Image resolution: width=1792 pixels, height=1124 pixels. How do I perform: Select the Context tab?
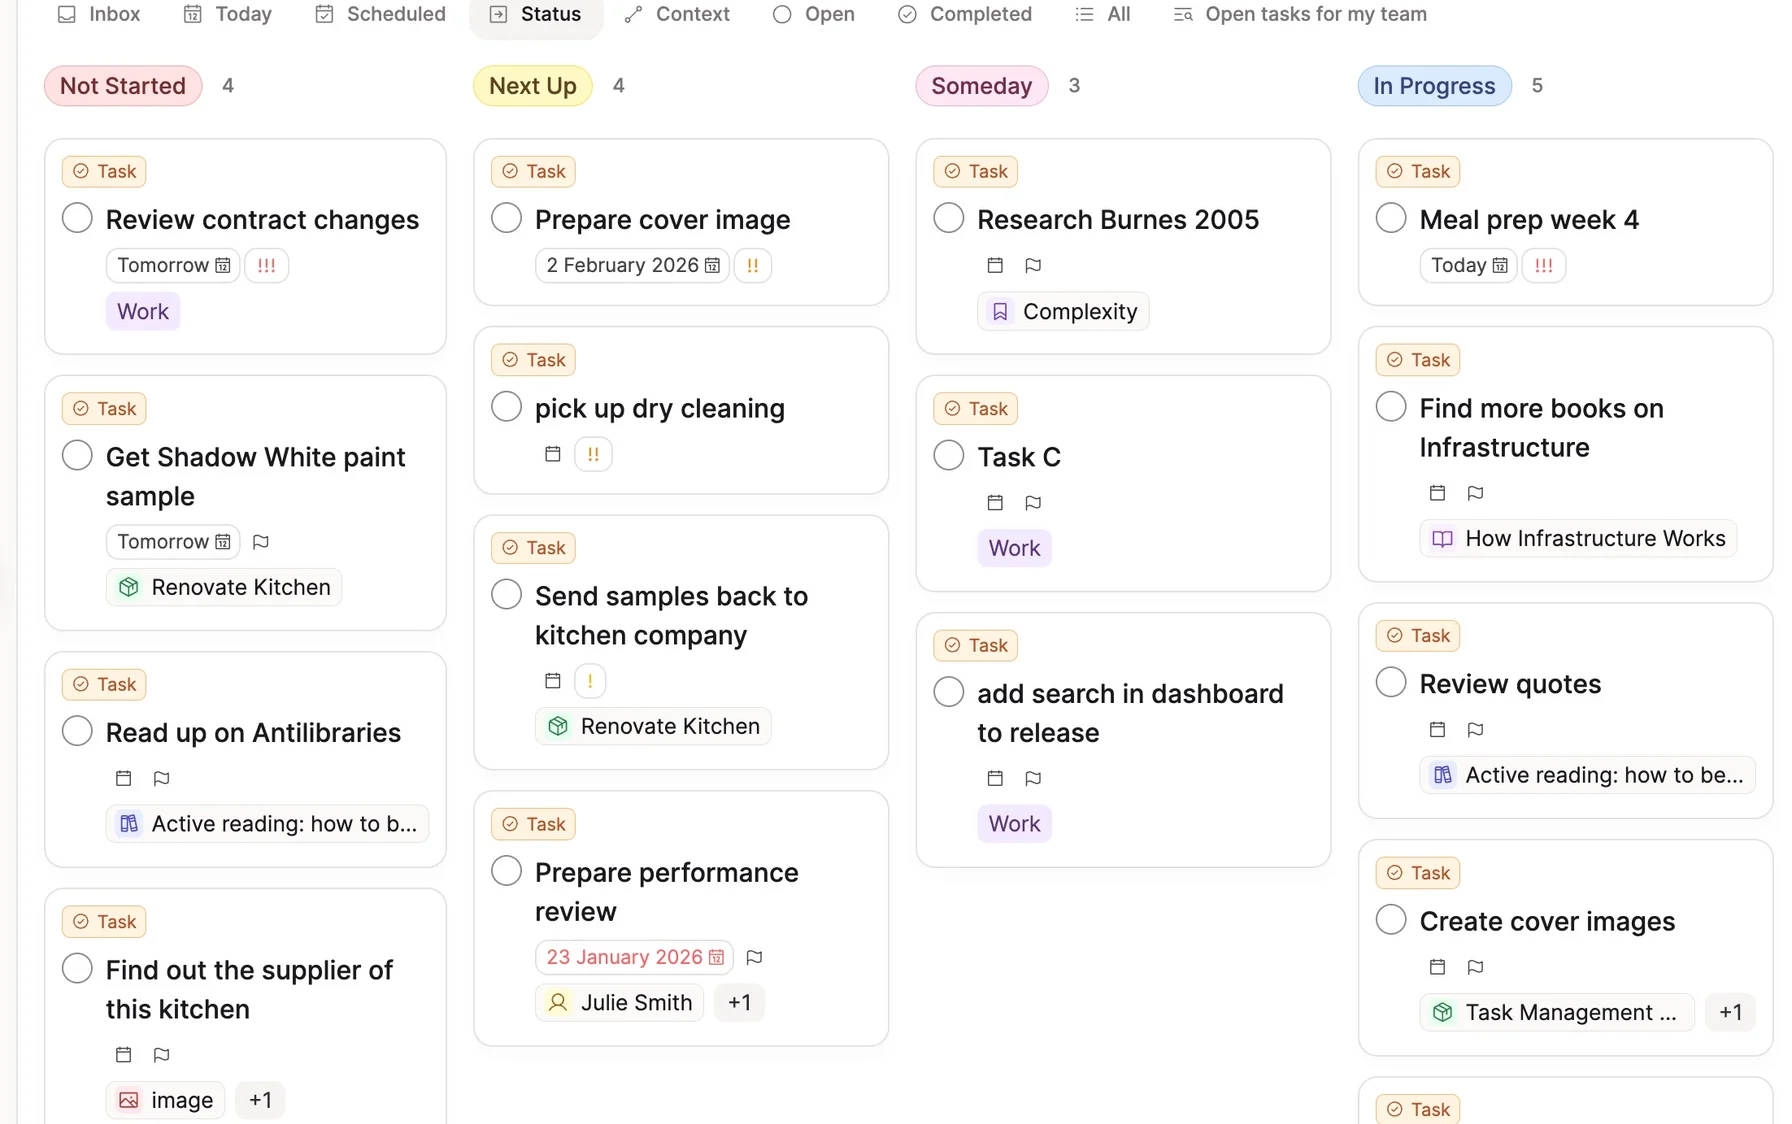click(677, 14)
